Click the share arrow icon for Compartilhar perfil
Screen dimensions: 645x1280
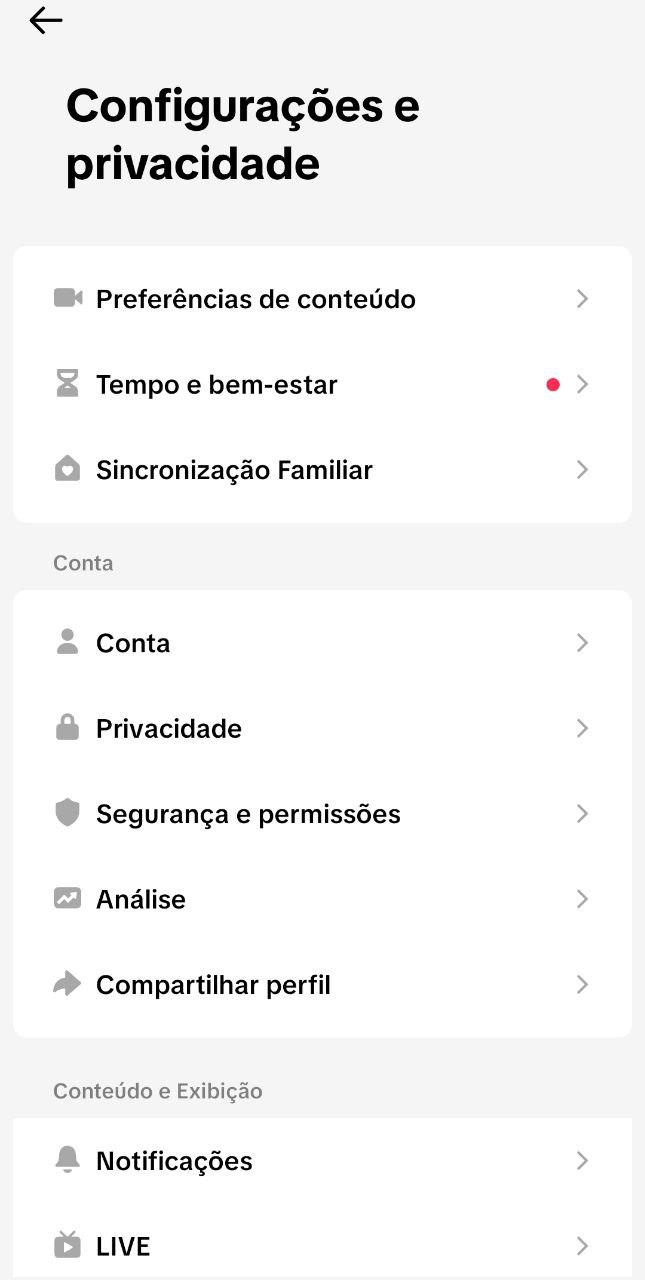tap(67, 984)
